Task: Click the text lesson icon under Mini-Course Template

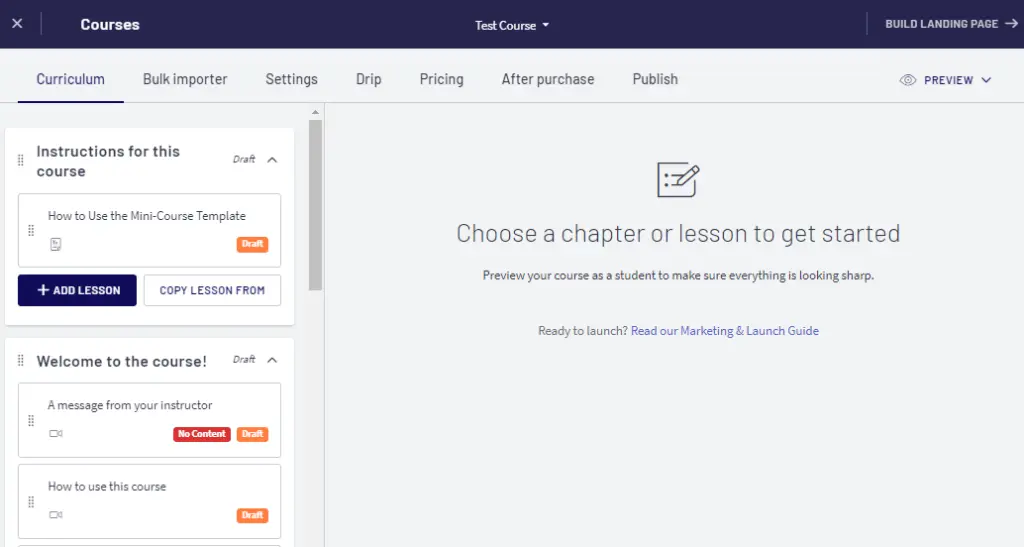Action: (56, 244)
